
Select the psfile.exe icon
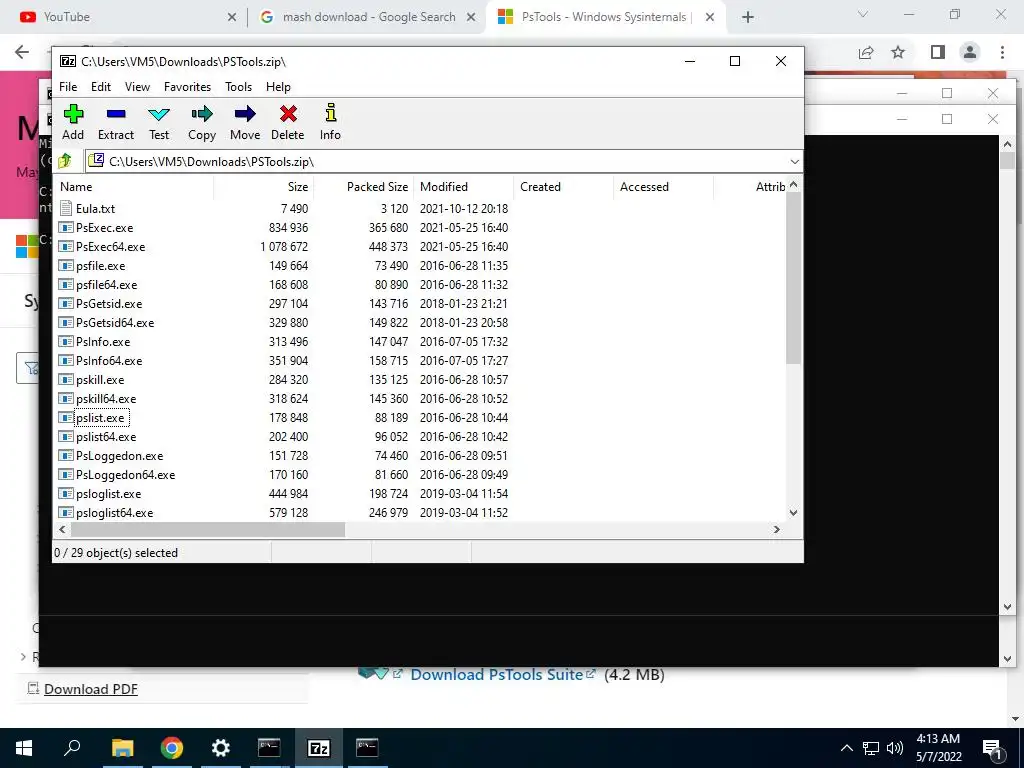(65, 265)
